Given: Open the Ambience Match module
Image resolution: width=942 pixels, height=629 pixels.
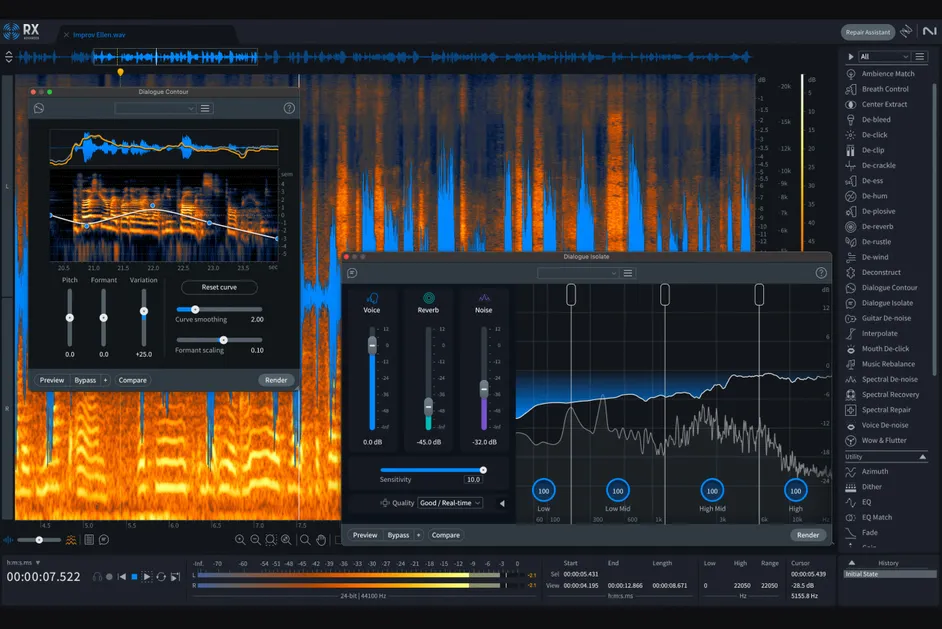Looking at the screenshot, I should click(881, 74).
